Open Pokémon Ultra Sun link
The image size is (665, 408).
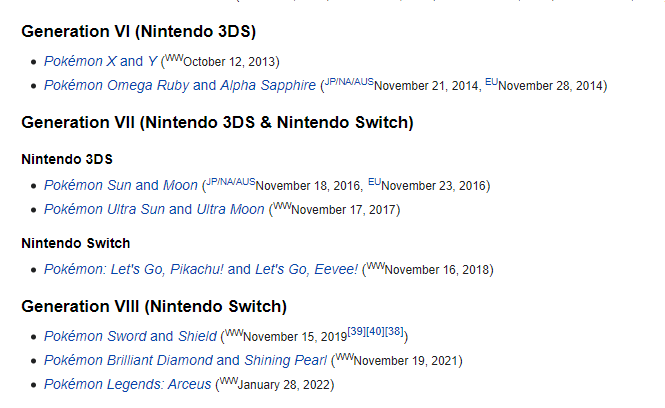(104, 210)
